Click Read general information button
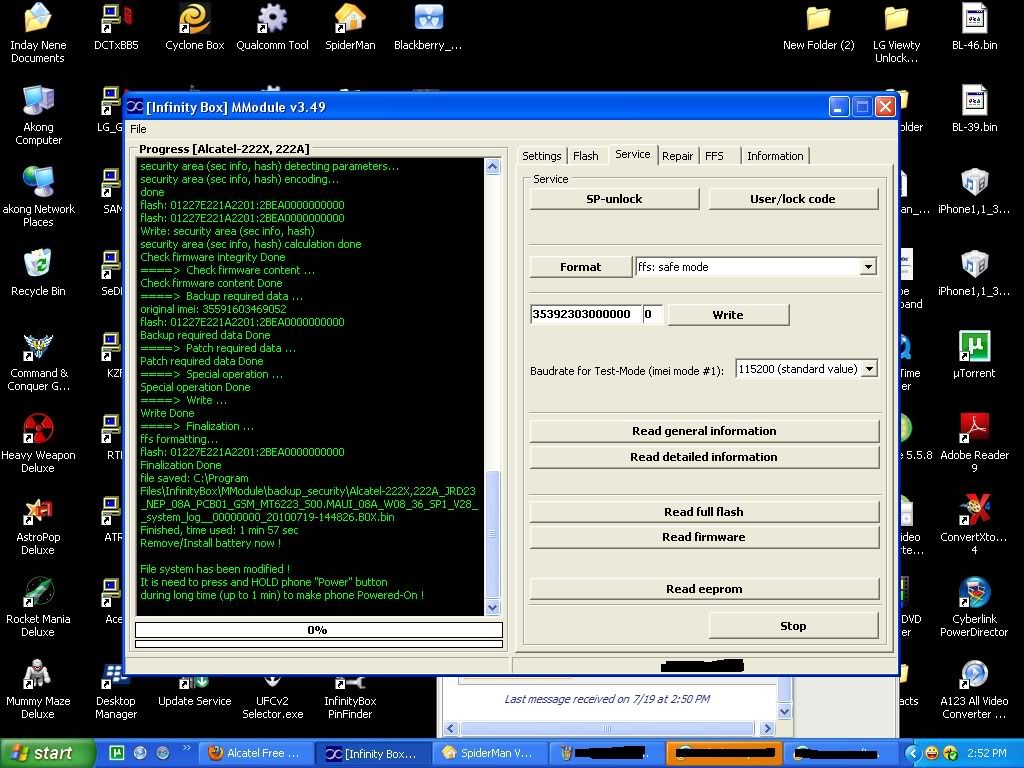 (x=704, y=431)
